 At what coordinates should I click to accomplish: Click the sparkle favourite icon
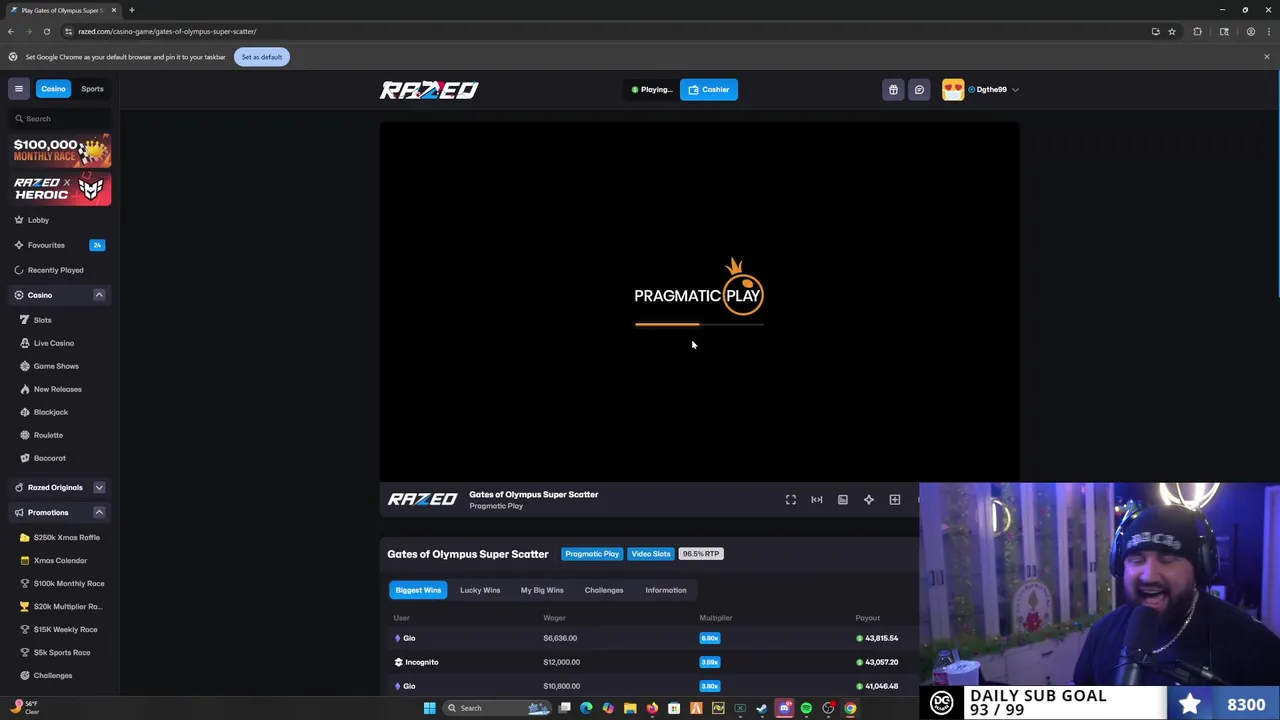click(868, 499)
